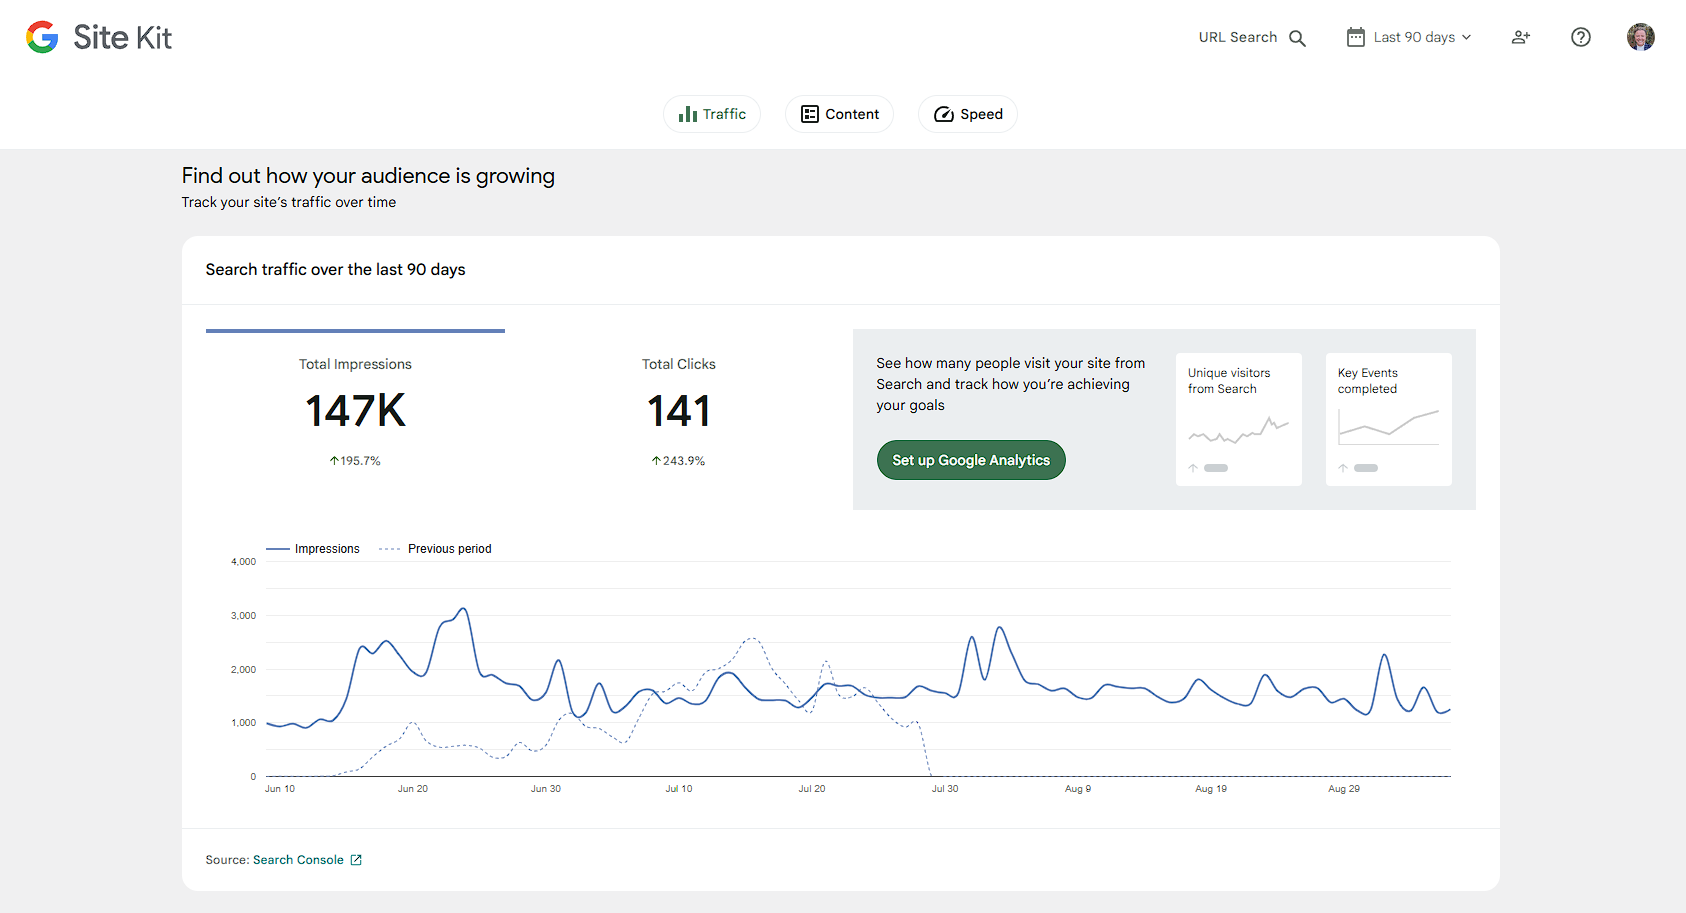Click the Unique visitors from Search card
This screenshot has height=913, width=1686.
[1239, 419]
